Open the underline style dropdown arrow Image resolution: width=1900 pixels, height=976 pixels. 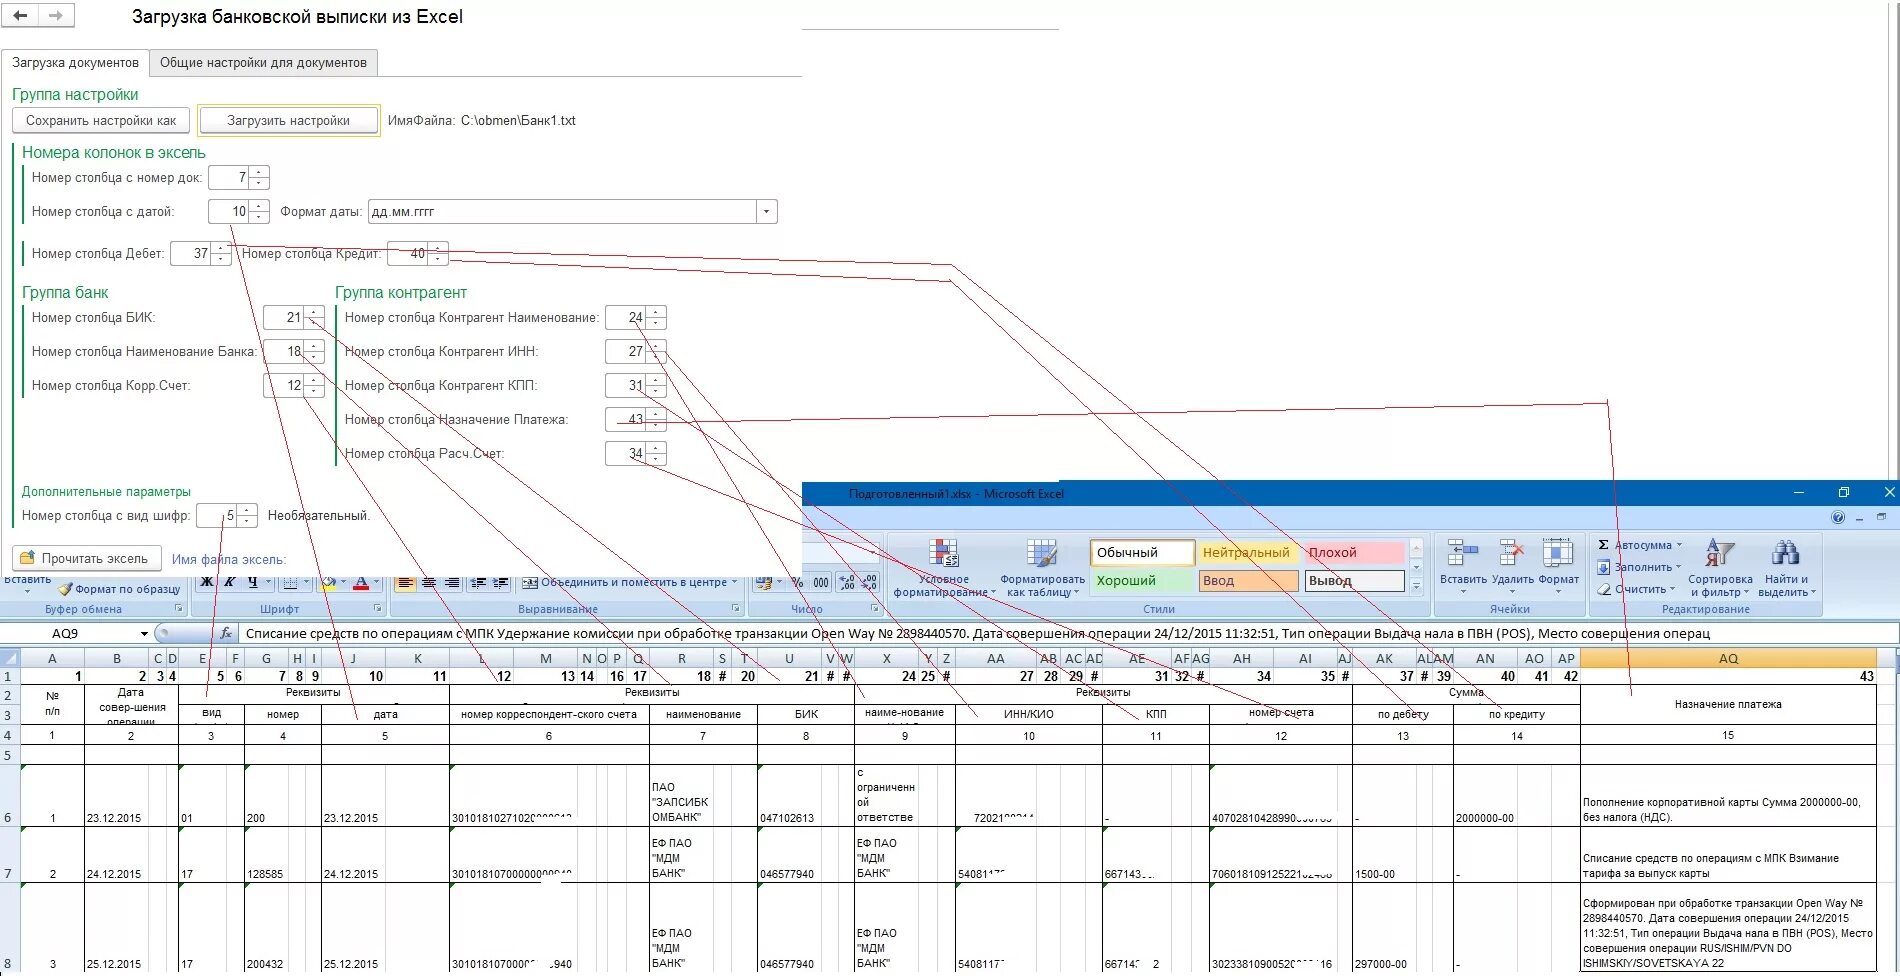coord(267,582)
